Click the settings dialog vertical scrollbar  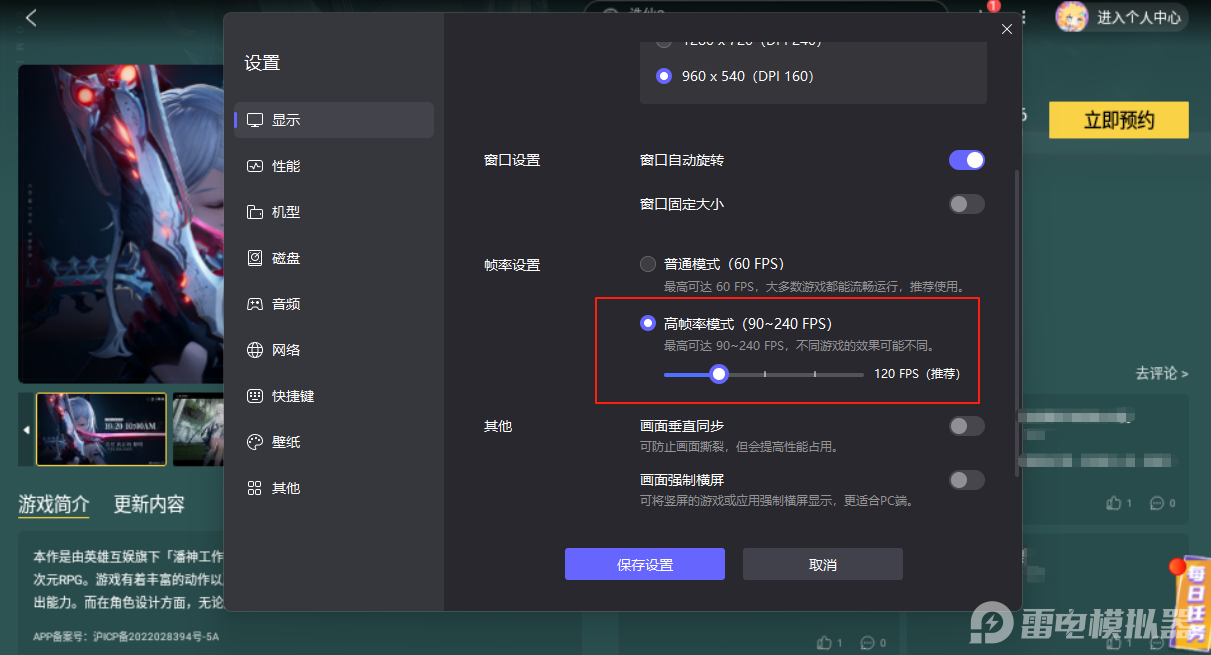point(1018,323)
